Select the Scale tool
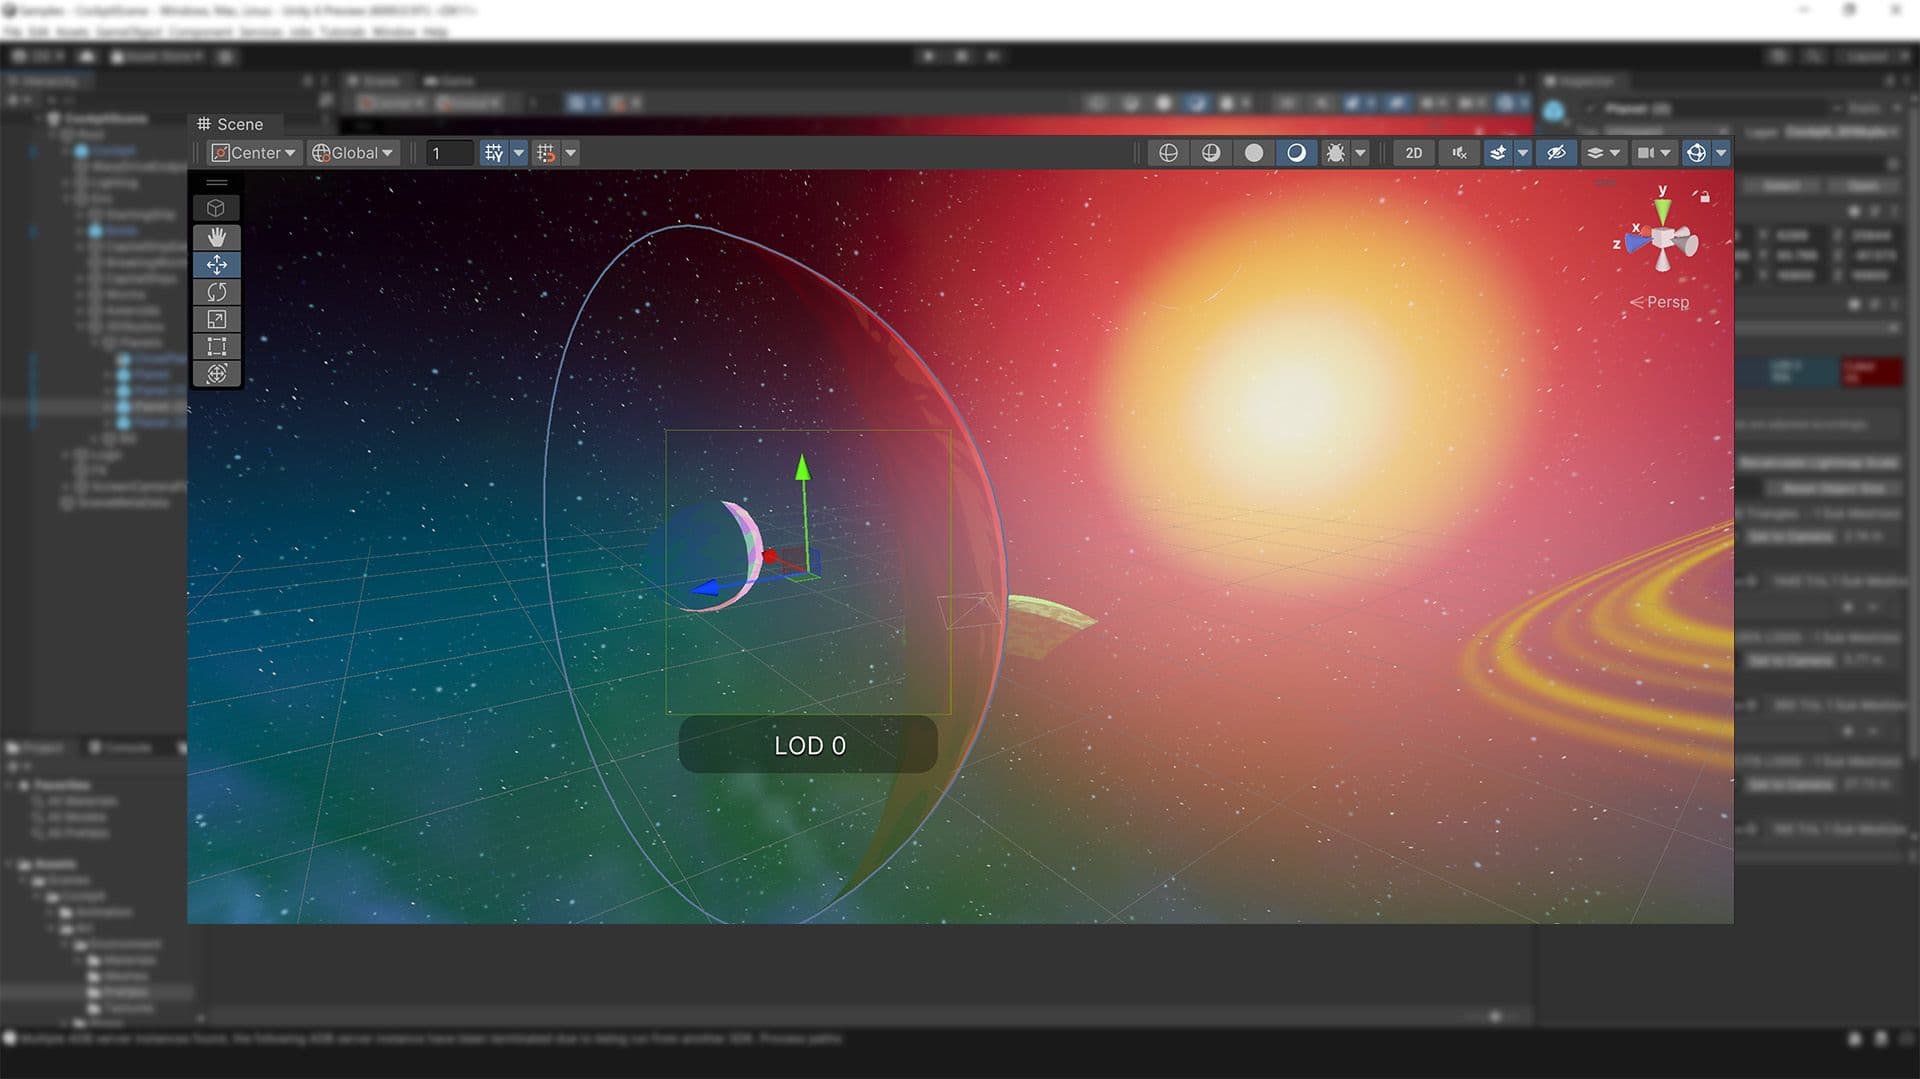The image size is (1920, 1079). pyautogui.click(x=216, y=319)
